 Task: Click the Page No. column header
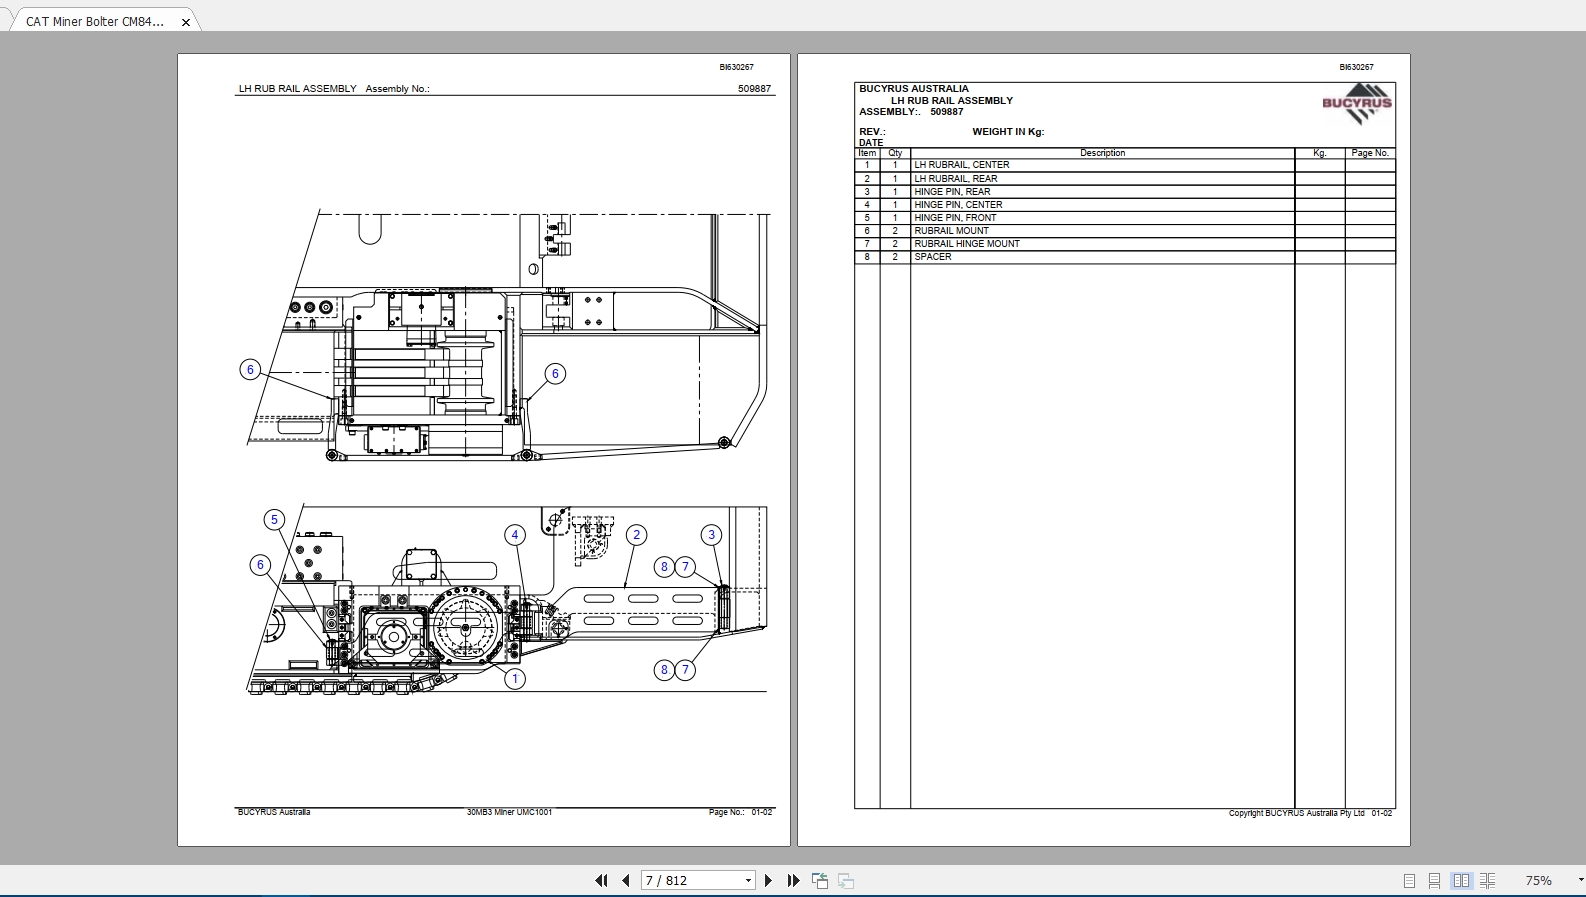[1370, 153]
